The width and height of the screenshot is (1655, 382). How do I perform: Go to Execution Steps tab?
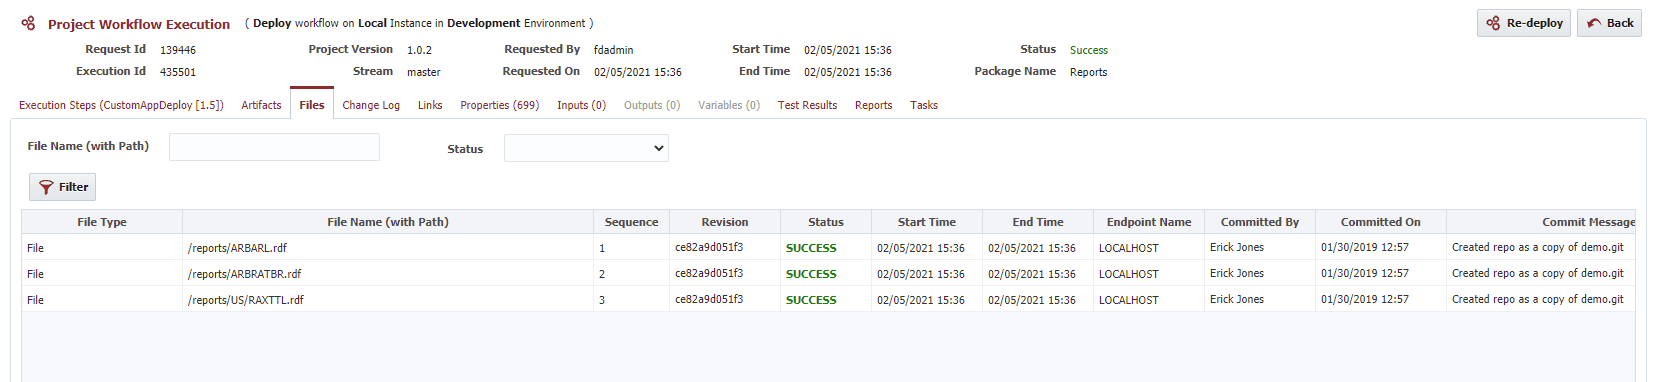pos(121,105)
